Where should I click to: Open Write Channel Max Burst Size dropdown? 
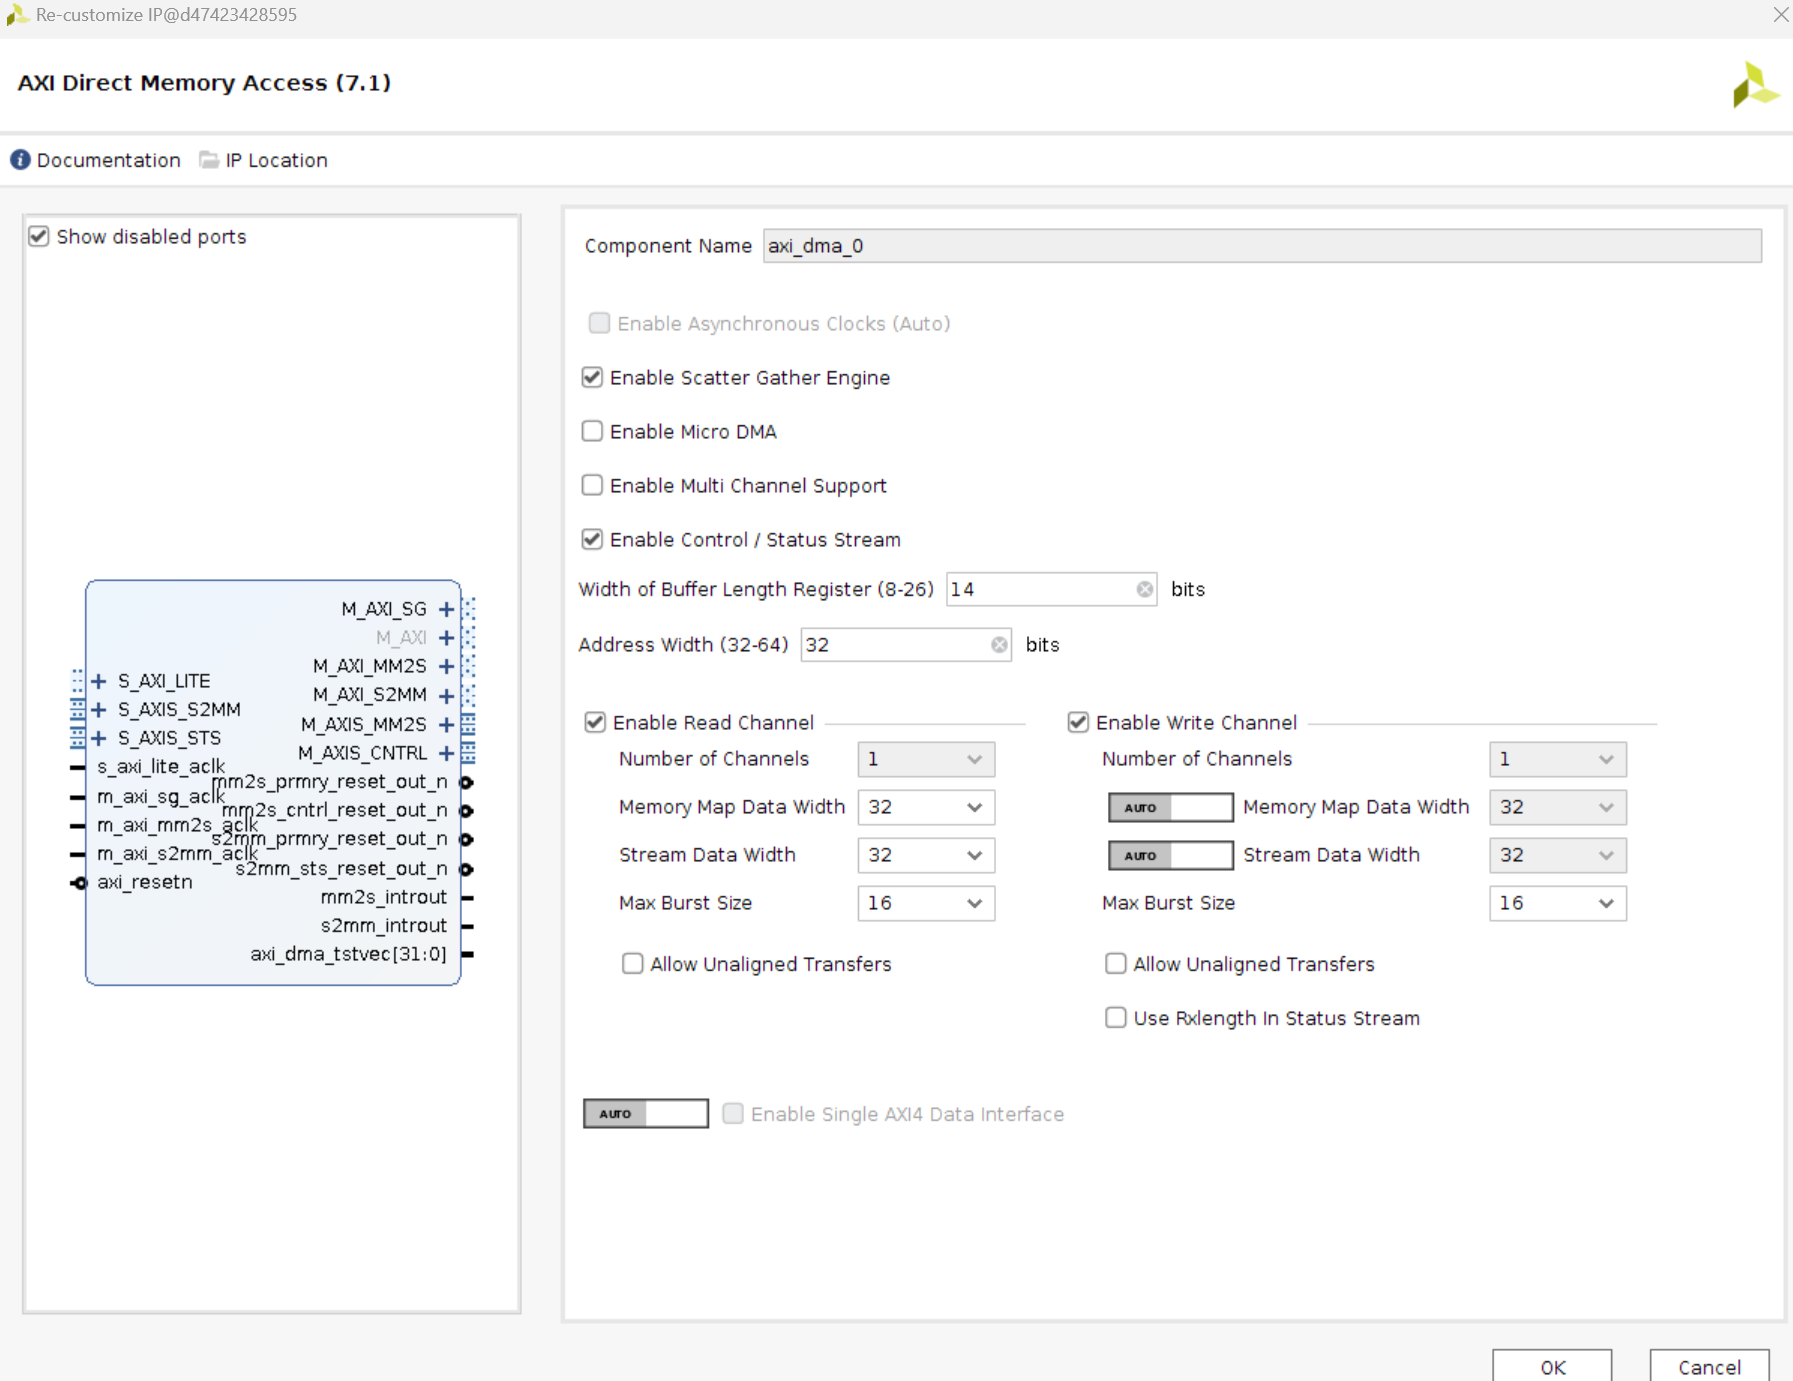(1557, 904)
